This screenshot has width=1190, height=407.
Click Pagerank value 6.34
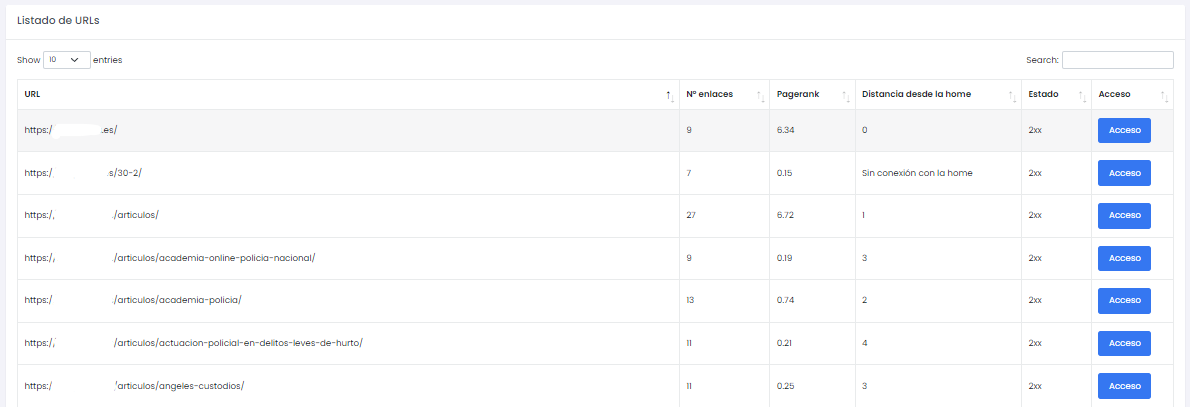[x=785, y=131]
